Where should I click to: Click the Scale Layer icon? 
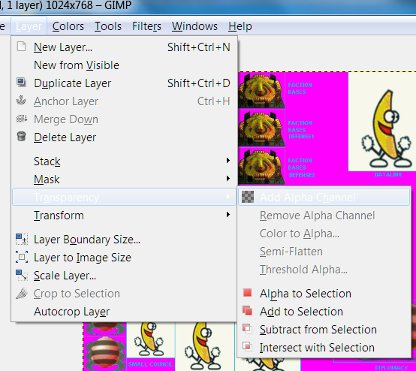click(22, 275)
